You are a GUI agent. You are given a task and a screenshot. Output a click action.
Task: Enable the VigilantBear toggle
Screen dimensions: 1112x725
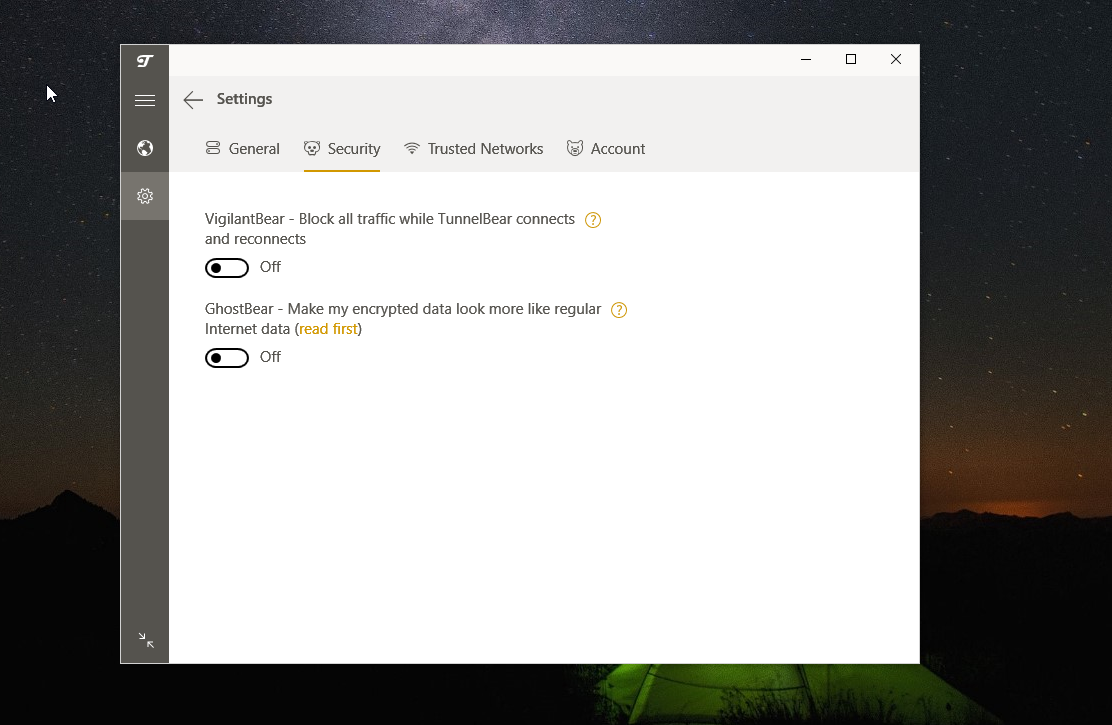227,268
